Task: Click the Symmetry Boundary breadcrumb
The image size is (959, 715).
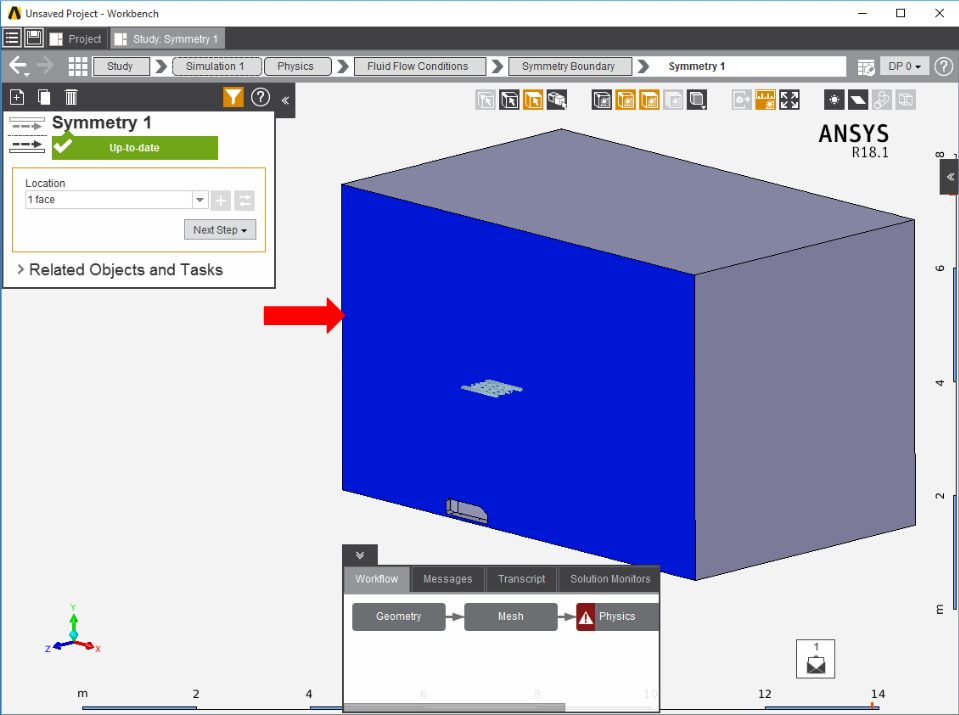Action: [x=569, y=66]
